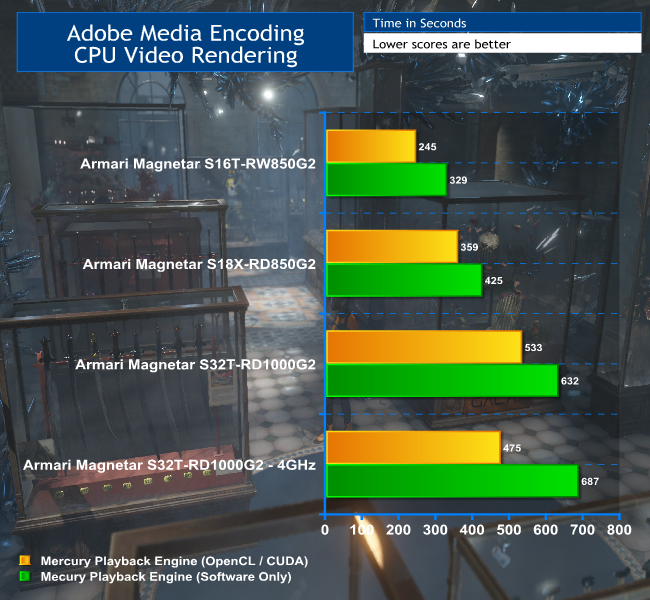Click the orange bar valued 533
Screen dimensions: 650x600
[x=424, y=347]
